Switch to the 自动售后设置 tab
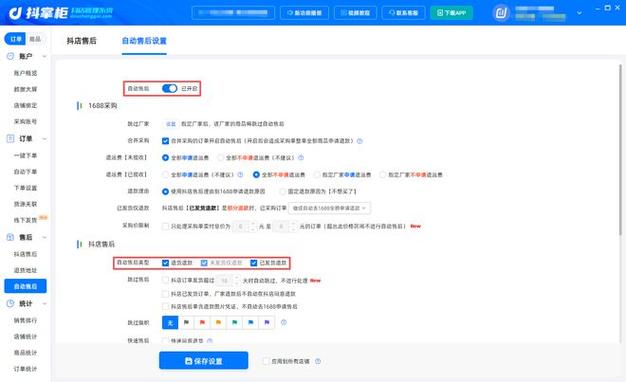 144,41
